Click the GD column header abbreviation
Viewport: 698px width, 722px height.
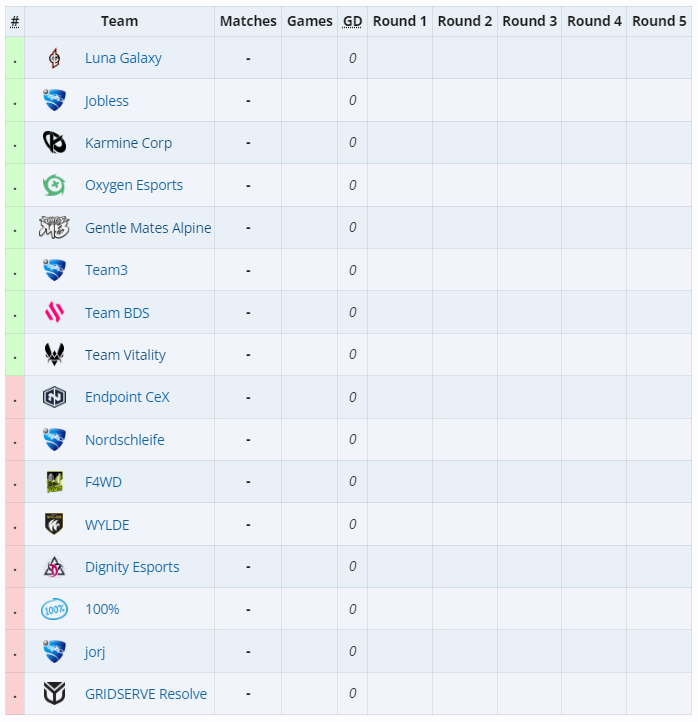352,21
